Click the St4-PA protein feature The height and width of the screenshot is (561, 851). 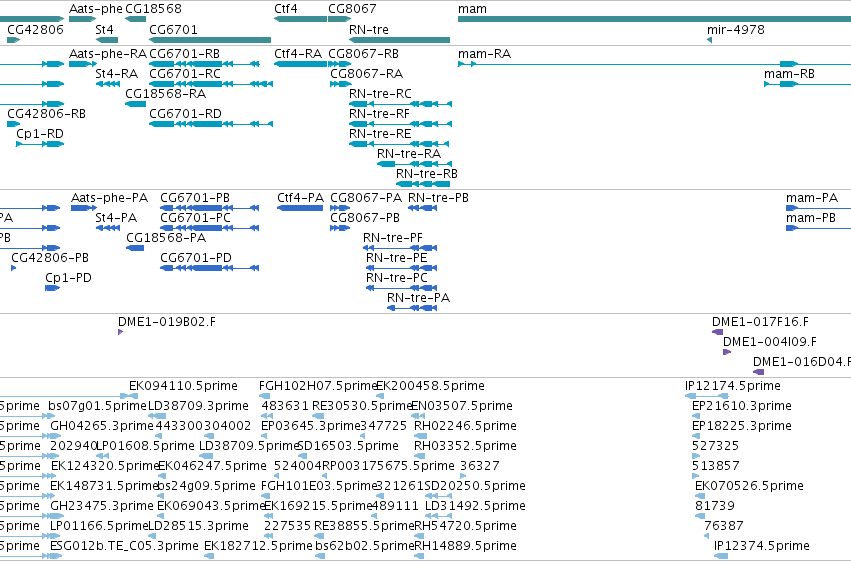[x=107, y=228]
